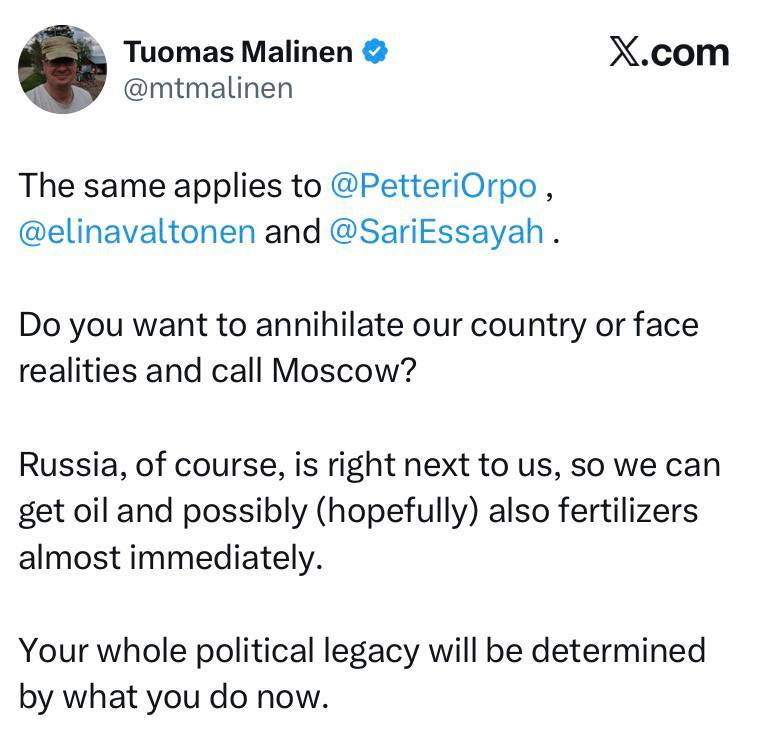Open the @PetteriOrpo mention
Screen dimensions: 768x743
pyautogui.click(x=433, y=186)
